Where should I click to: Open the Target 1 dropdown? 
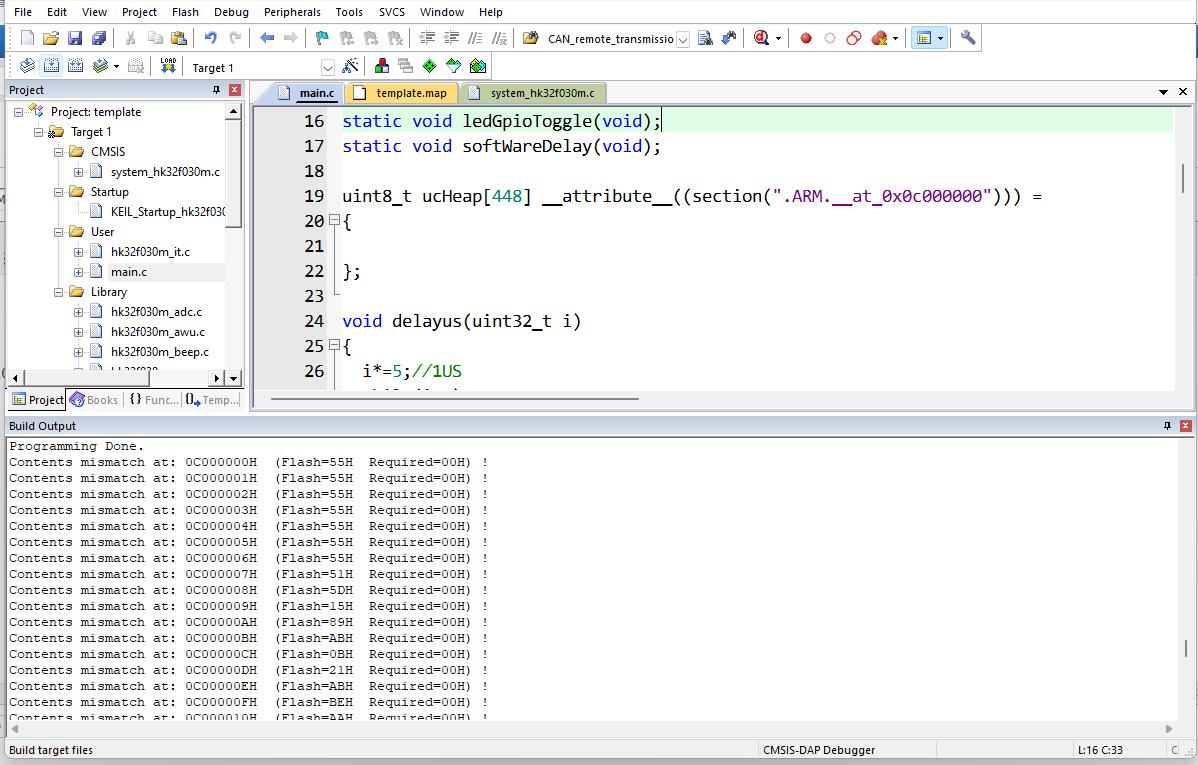[327, 68]
